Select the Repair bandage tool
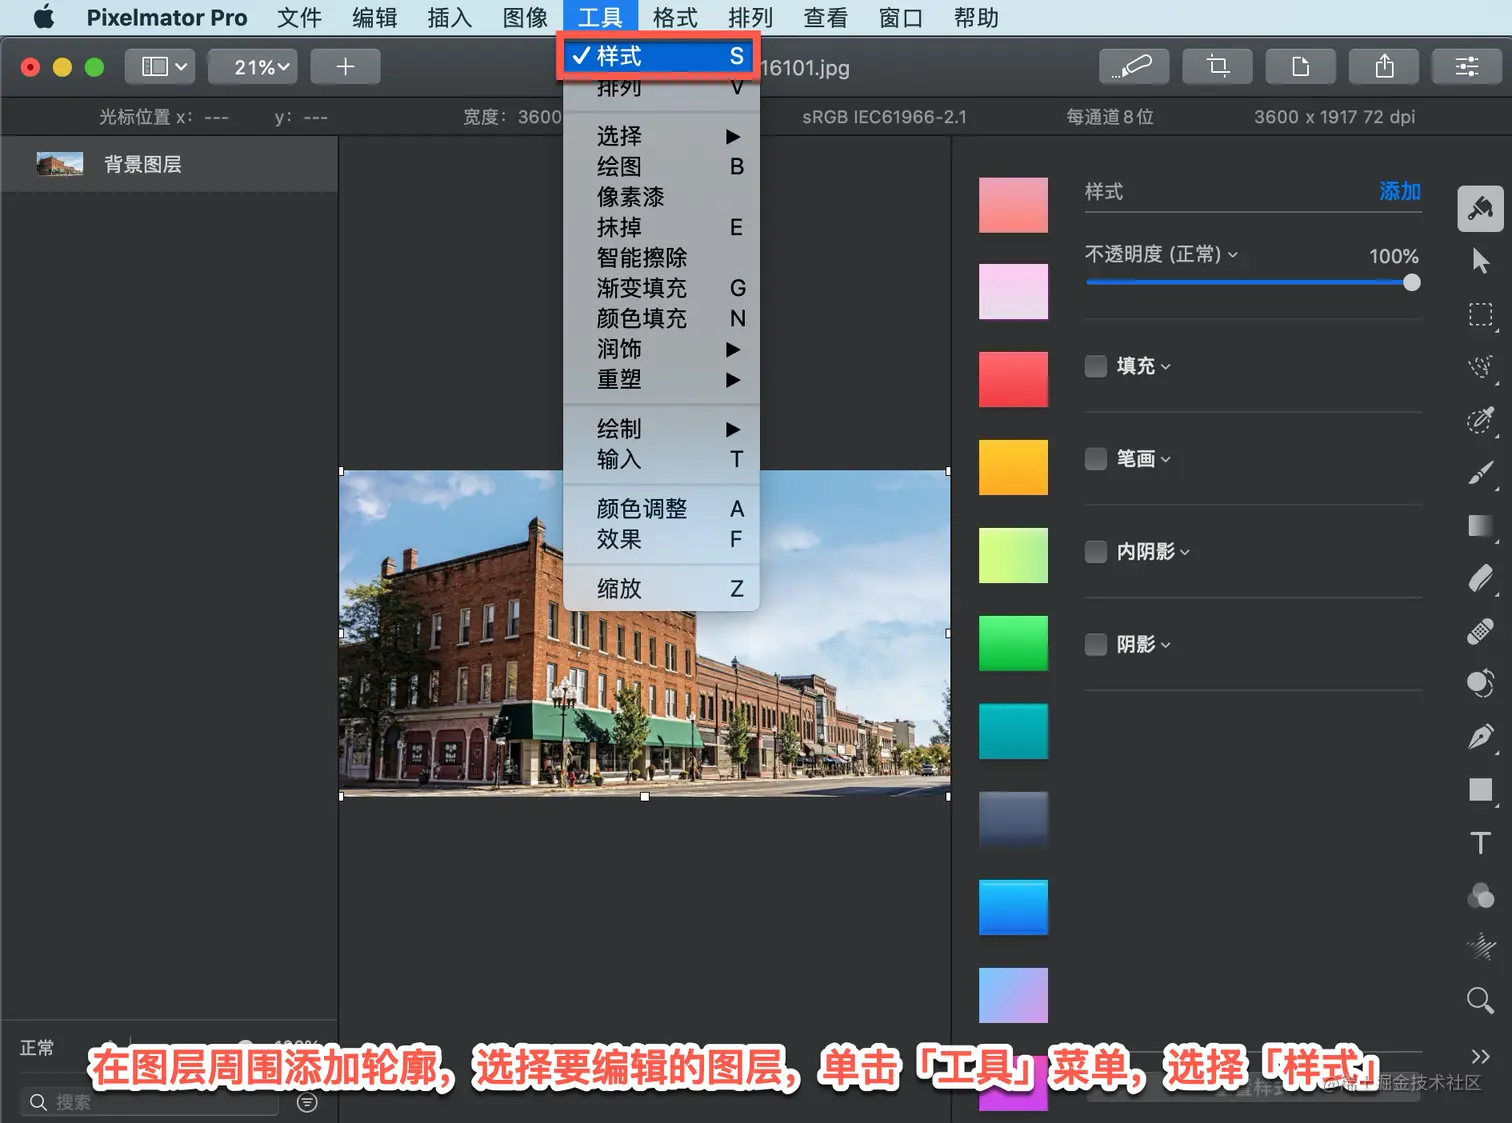 1481,631
